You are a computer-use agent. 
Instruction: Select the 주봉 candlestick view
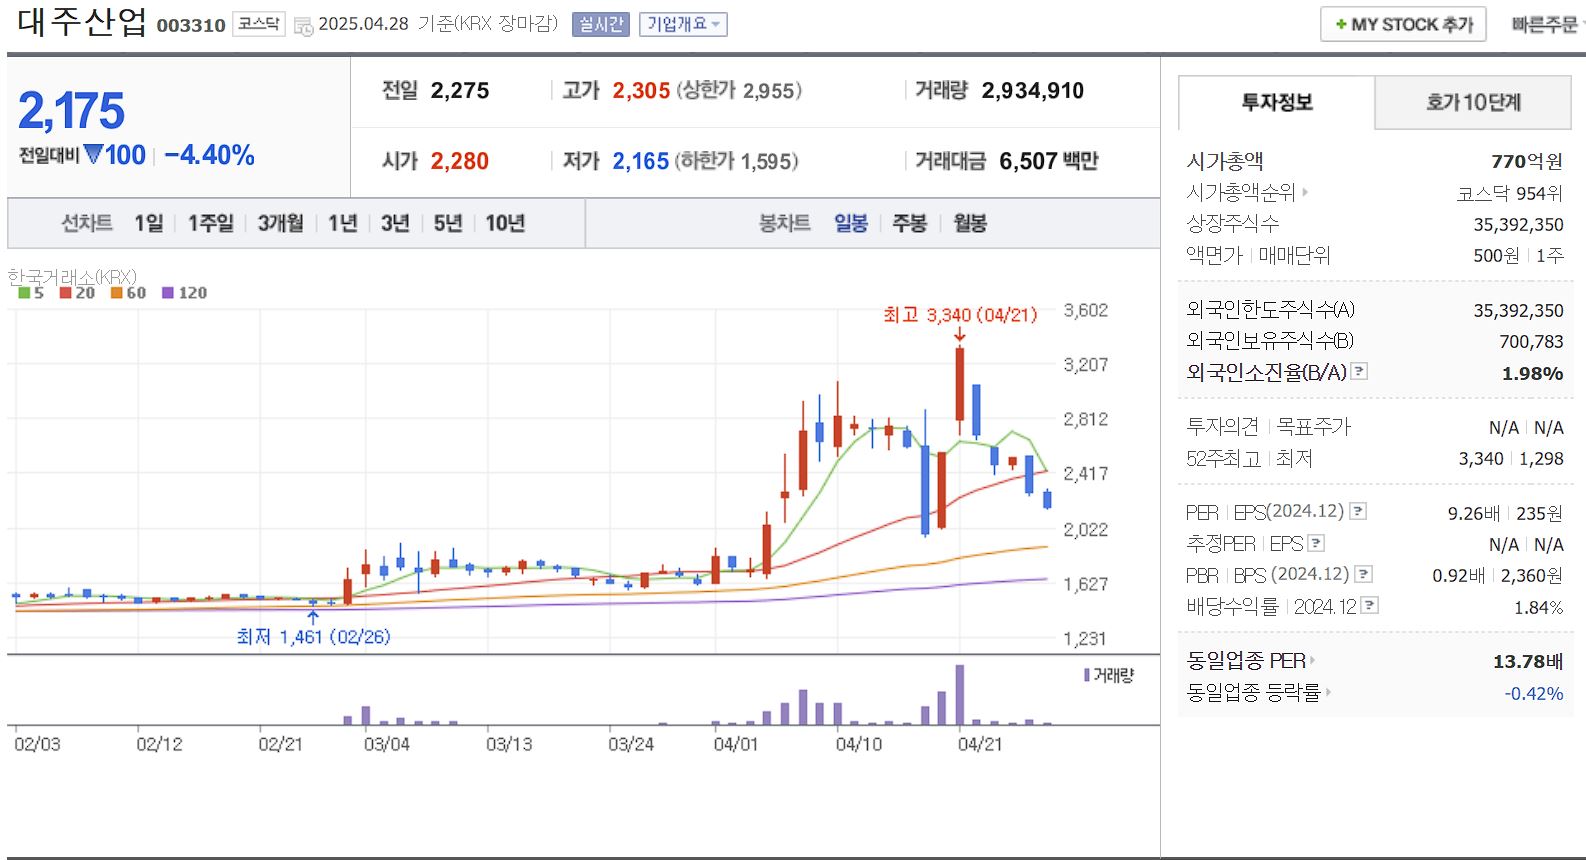(910, 223)
